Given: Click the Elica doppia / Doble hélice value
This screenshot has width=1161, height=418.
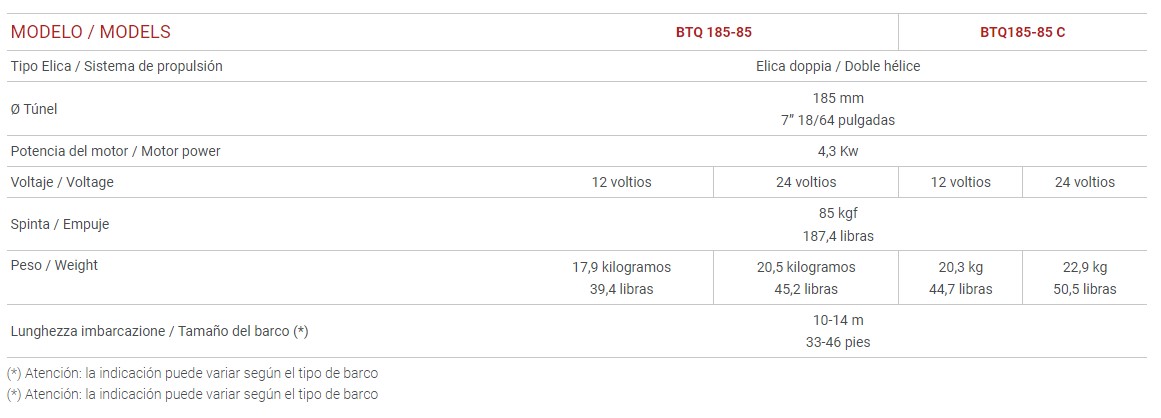Looking at the screenshot, I should pyautogui.click(x=838, y=66).
